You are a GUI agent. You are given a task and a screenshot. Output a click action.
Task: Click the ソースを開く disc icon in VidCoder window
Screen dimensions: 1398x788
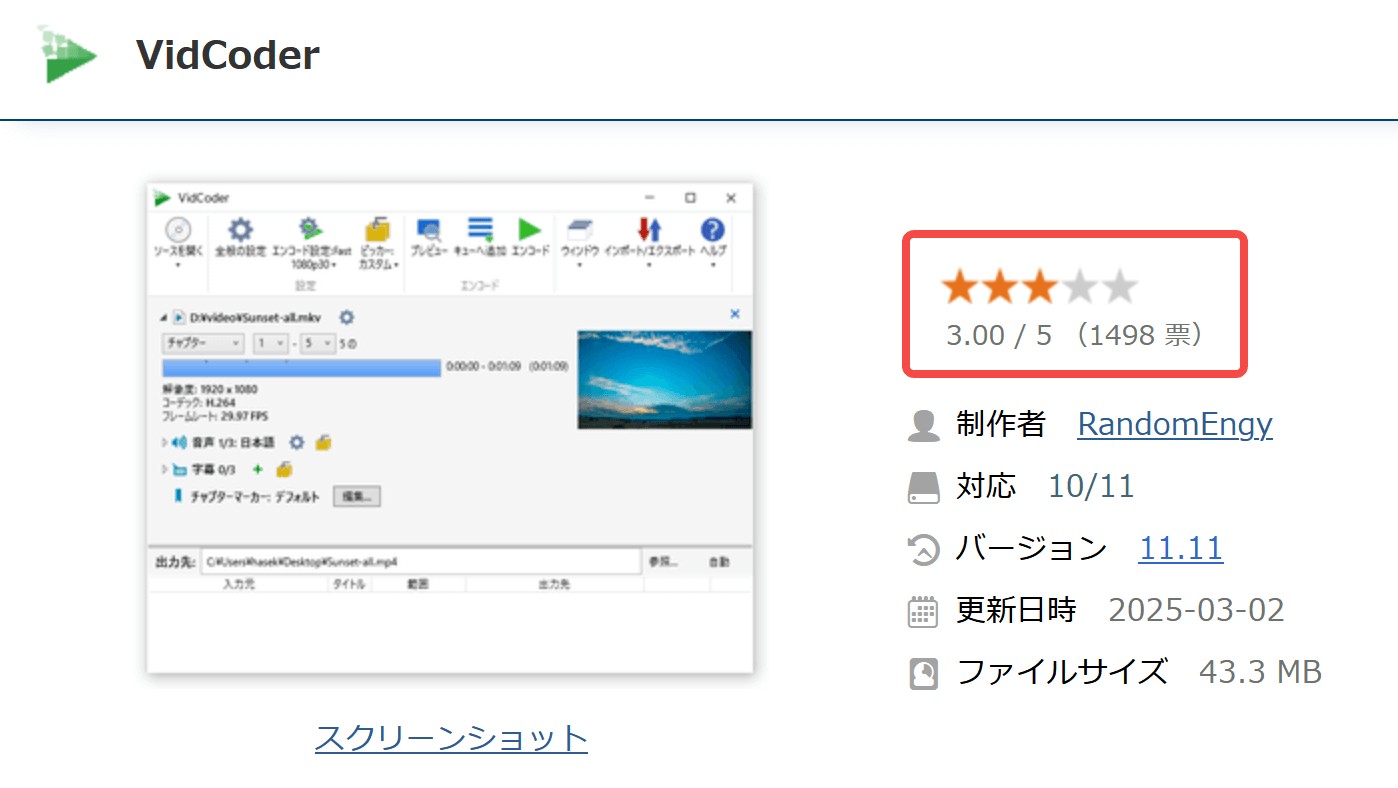tap(178, 230)
